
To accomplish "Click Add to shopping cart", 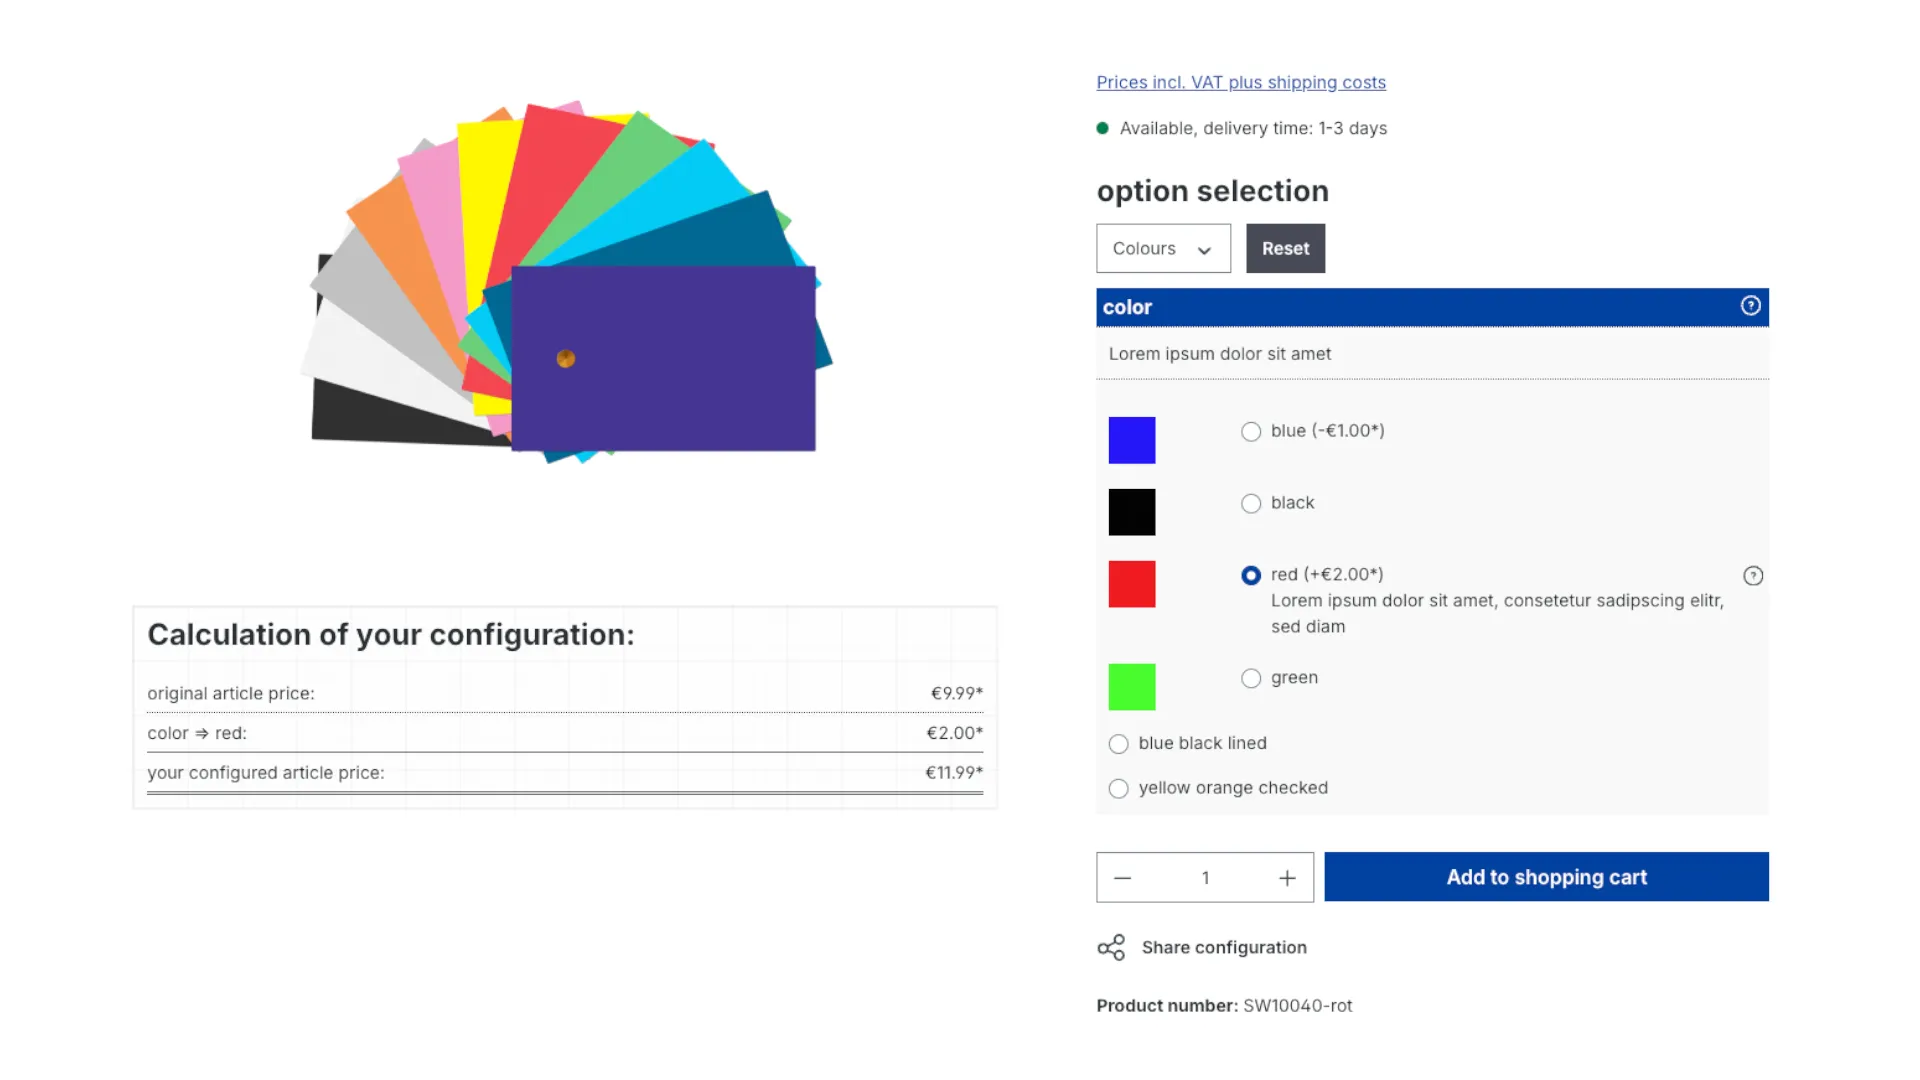I will click(1546, 877).
